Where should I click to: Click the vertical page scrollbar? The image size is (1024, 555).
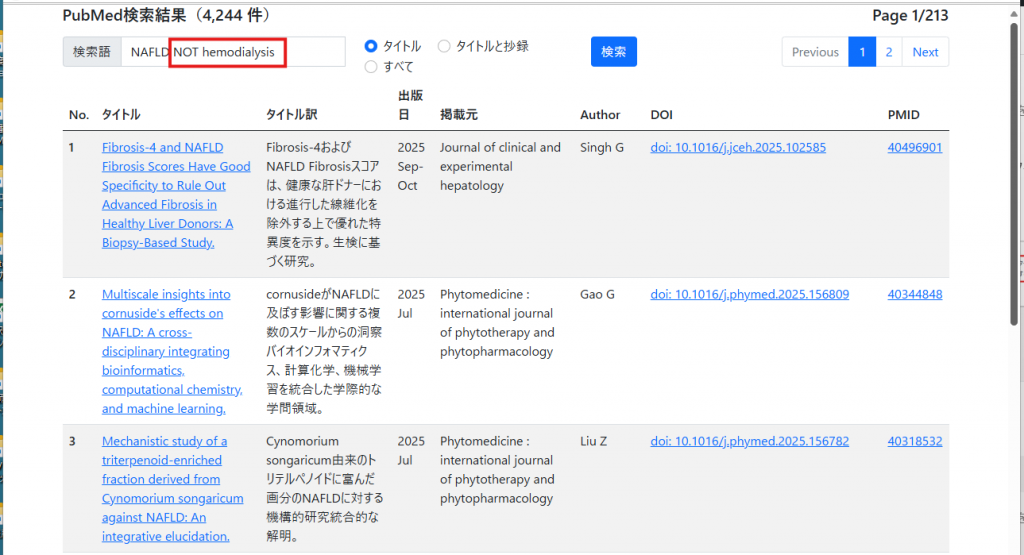click(x=1016, y=200)
